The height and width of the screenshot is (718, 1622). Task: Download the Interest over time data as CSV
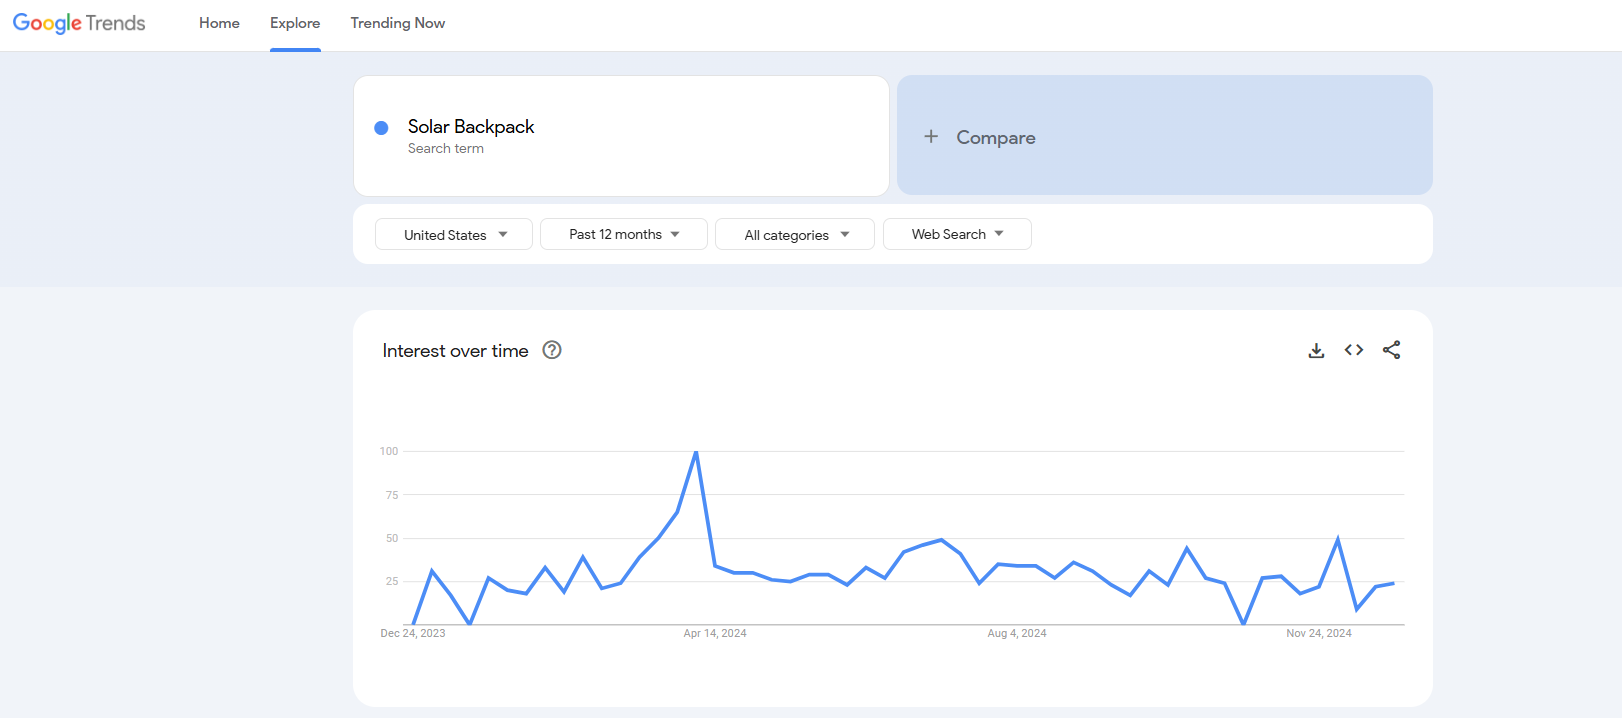[x=1316, y=350]
